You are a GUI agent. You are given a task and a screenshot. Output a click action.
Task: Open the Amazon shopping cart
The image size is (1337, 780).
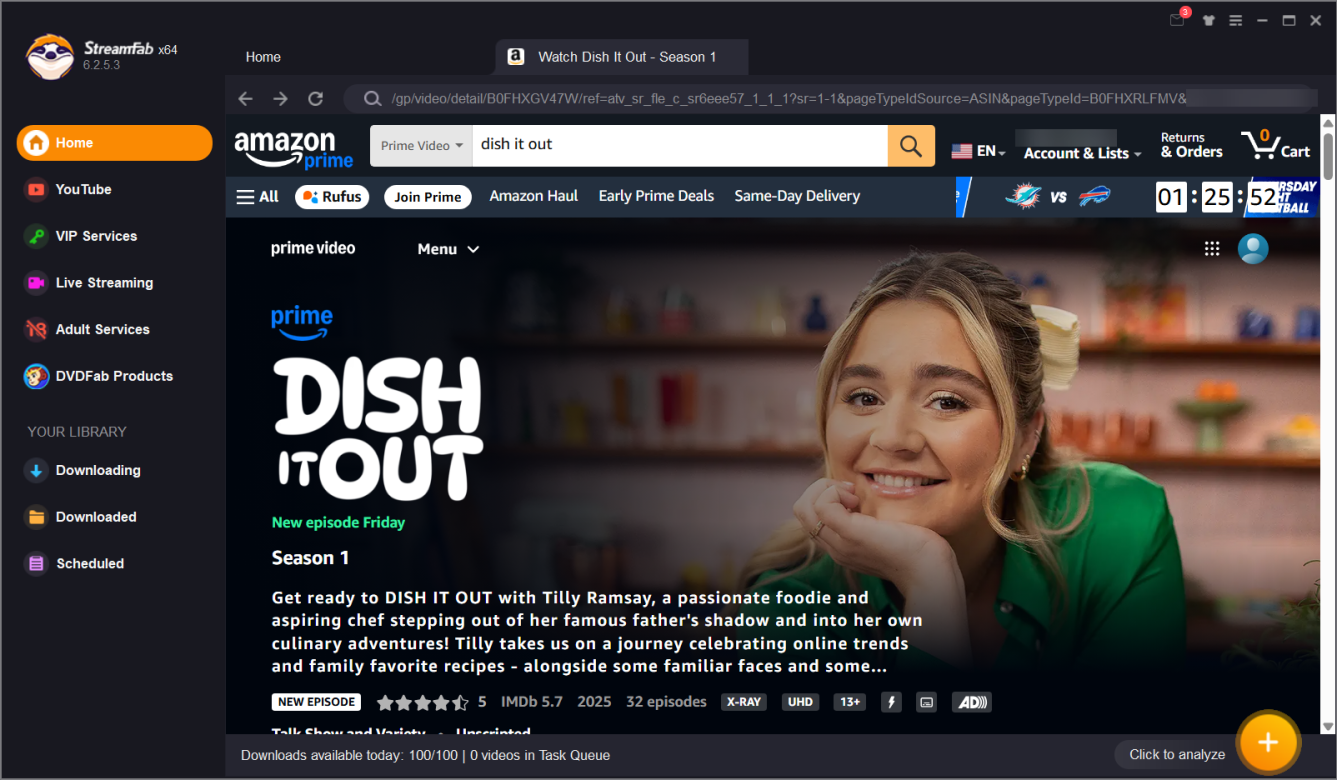pyautogui.click(x=1276, y=145)
